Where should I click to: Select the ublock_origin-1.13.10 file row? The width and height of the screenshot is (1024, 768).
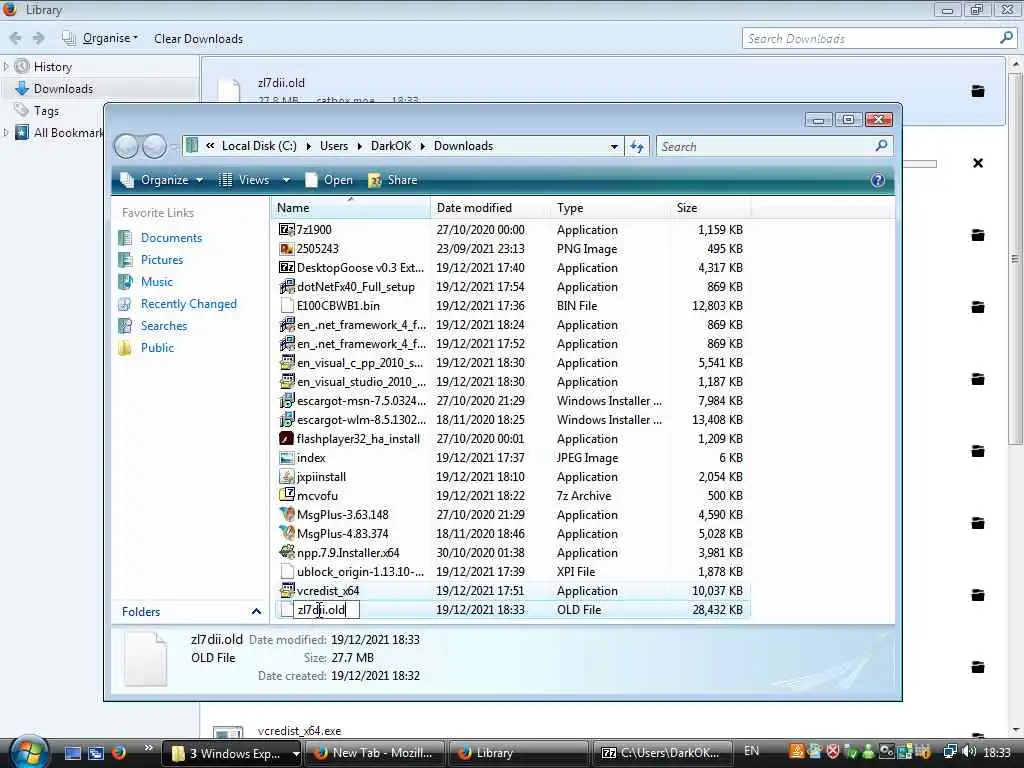pyautogui.click(x=511, y=571)
